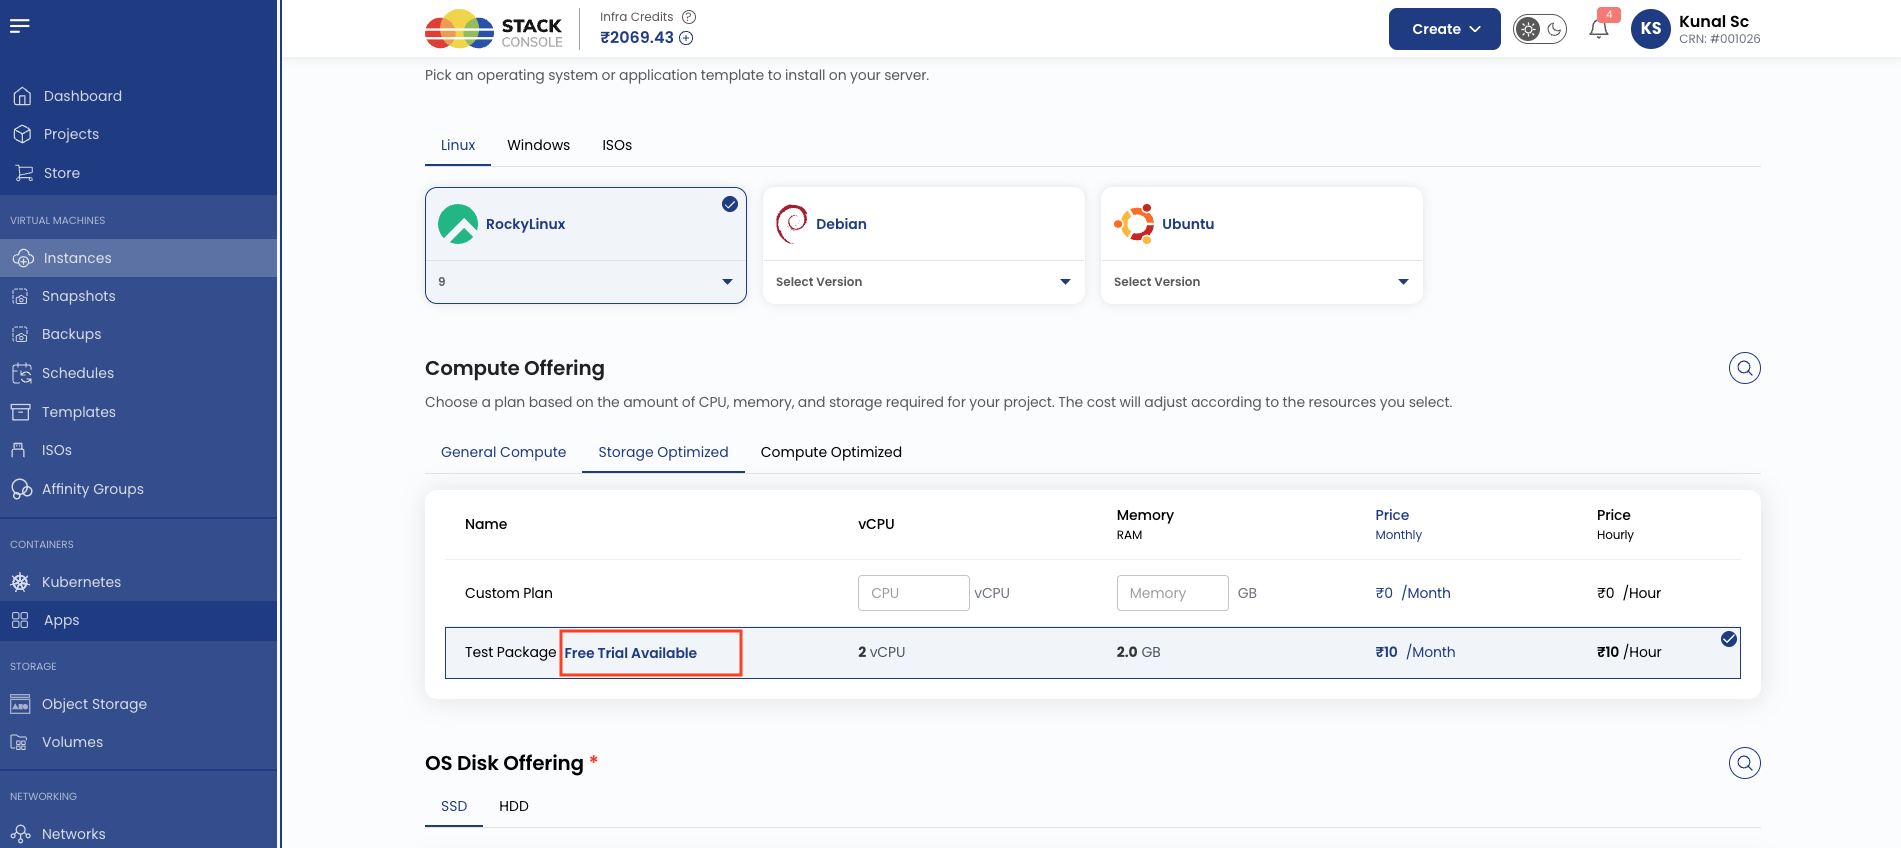Image resolution: width=1901 pixels, height=848 pixels.
Task: Add infra credits with plus icon
Action: pyautogui.click(x=686, y=38)
